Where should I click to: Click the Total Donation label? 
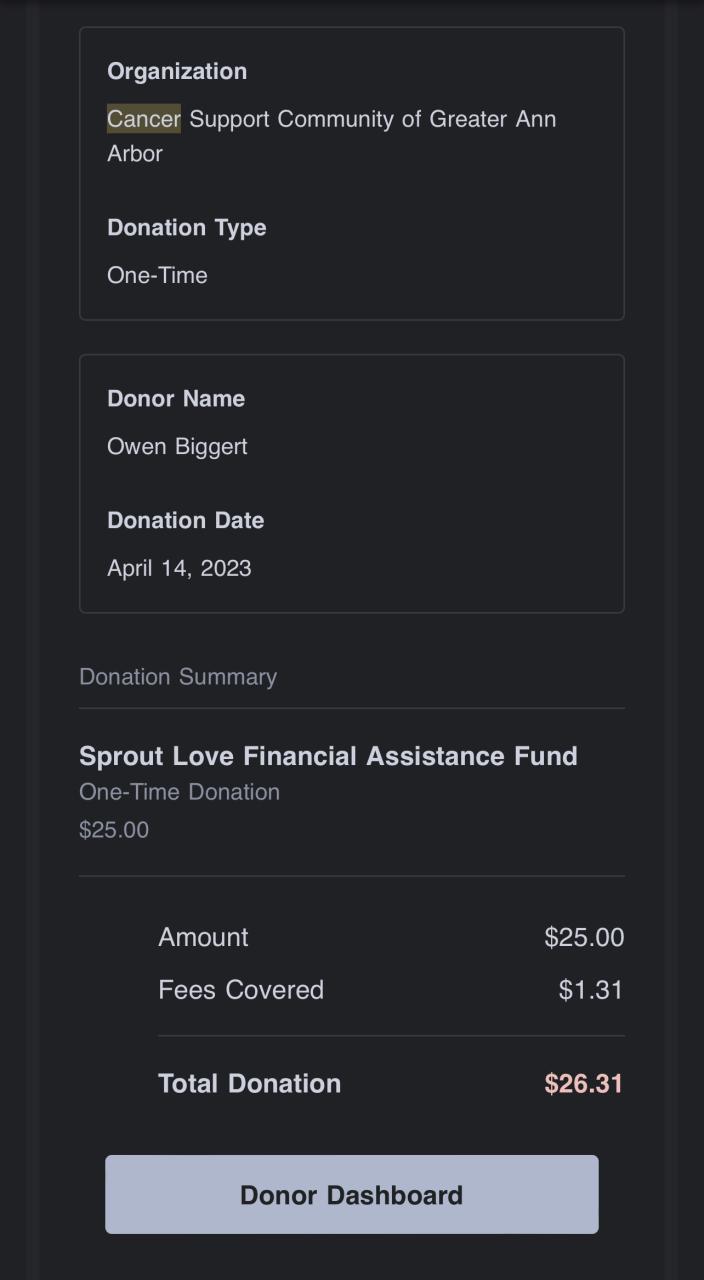(x=250, y=1084)
